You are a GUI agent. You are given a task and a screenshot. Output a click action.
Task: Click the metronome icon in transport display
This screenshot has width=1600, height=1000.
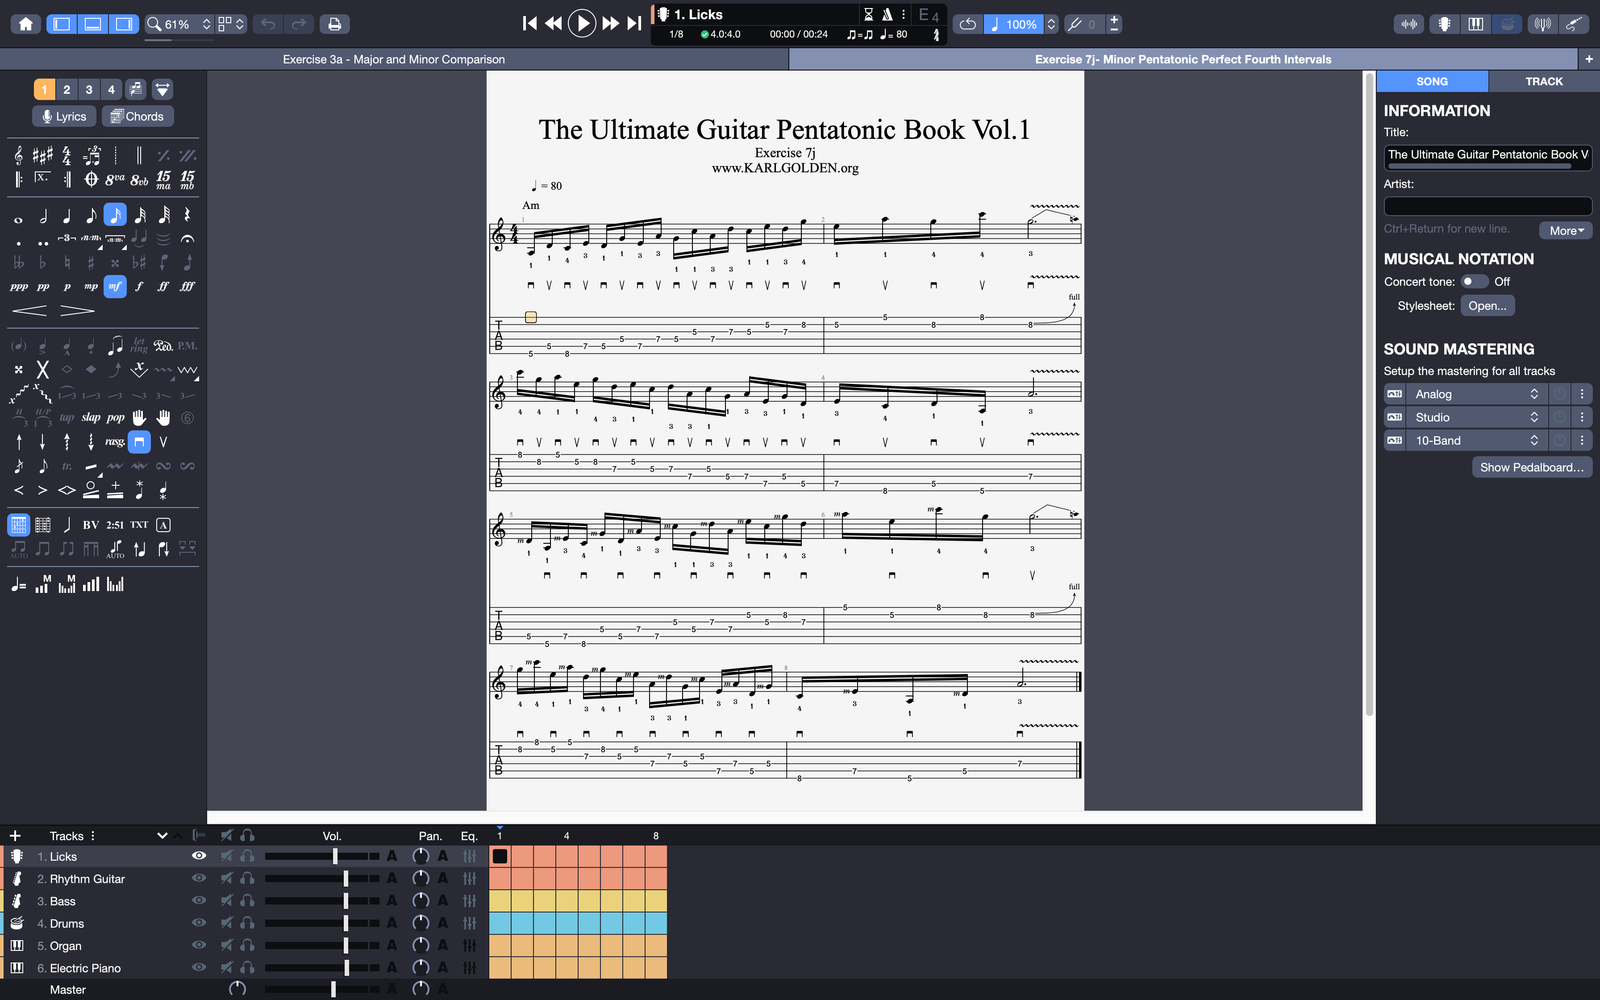tap(887, 14)
